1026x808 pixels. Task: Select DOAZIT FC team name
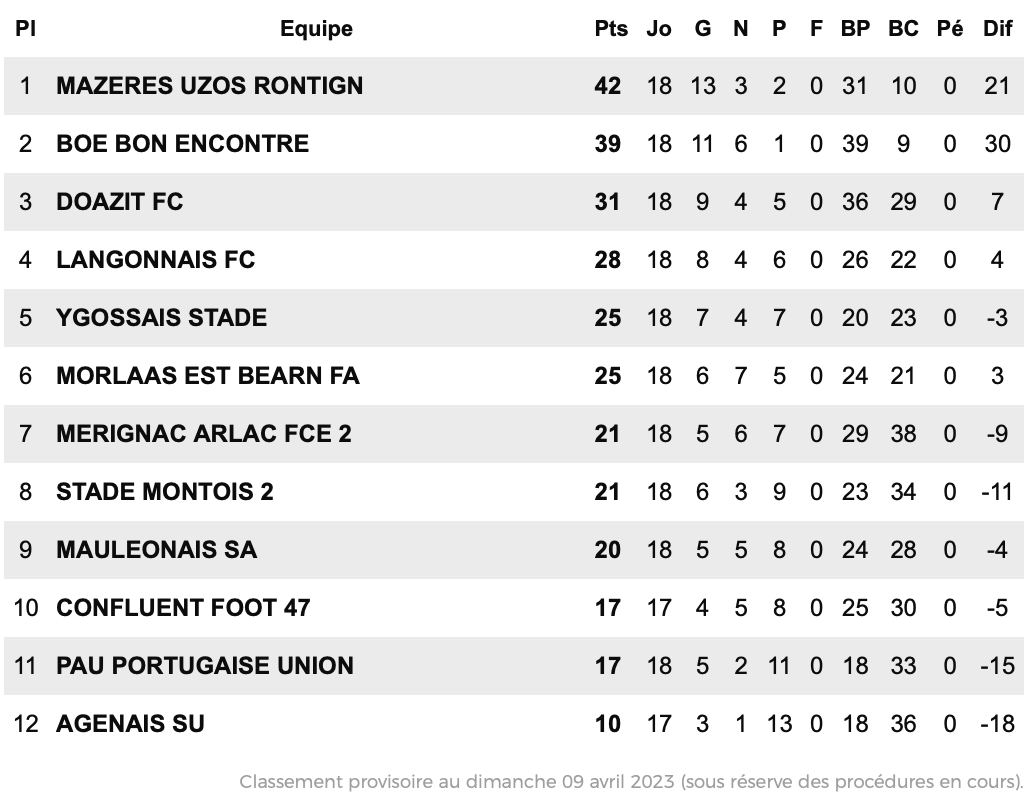120,202
